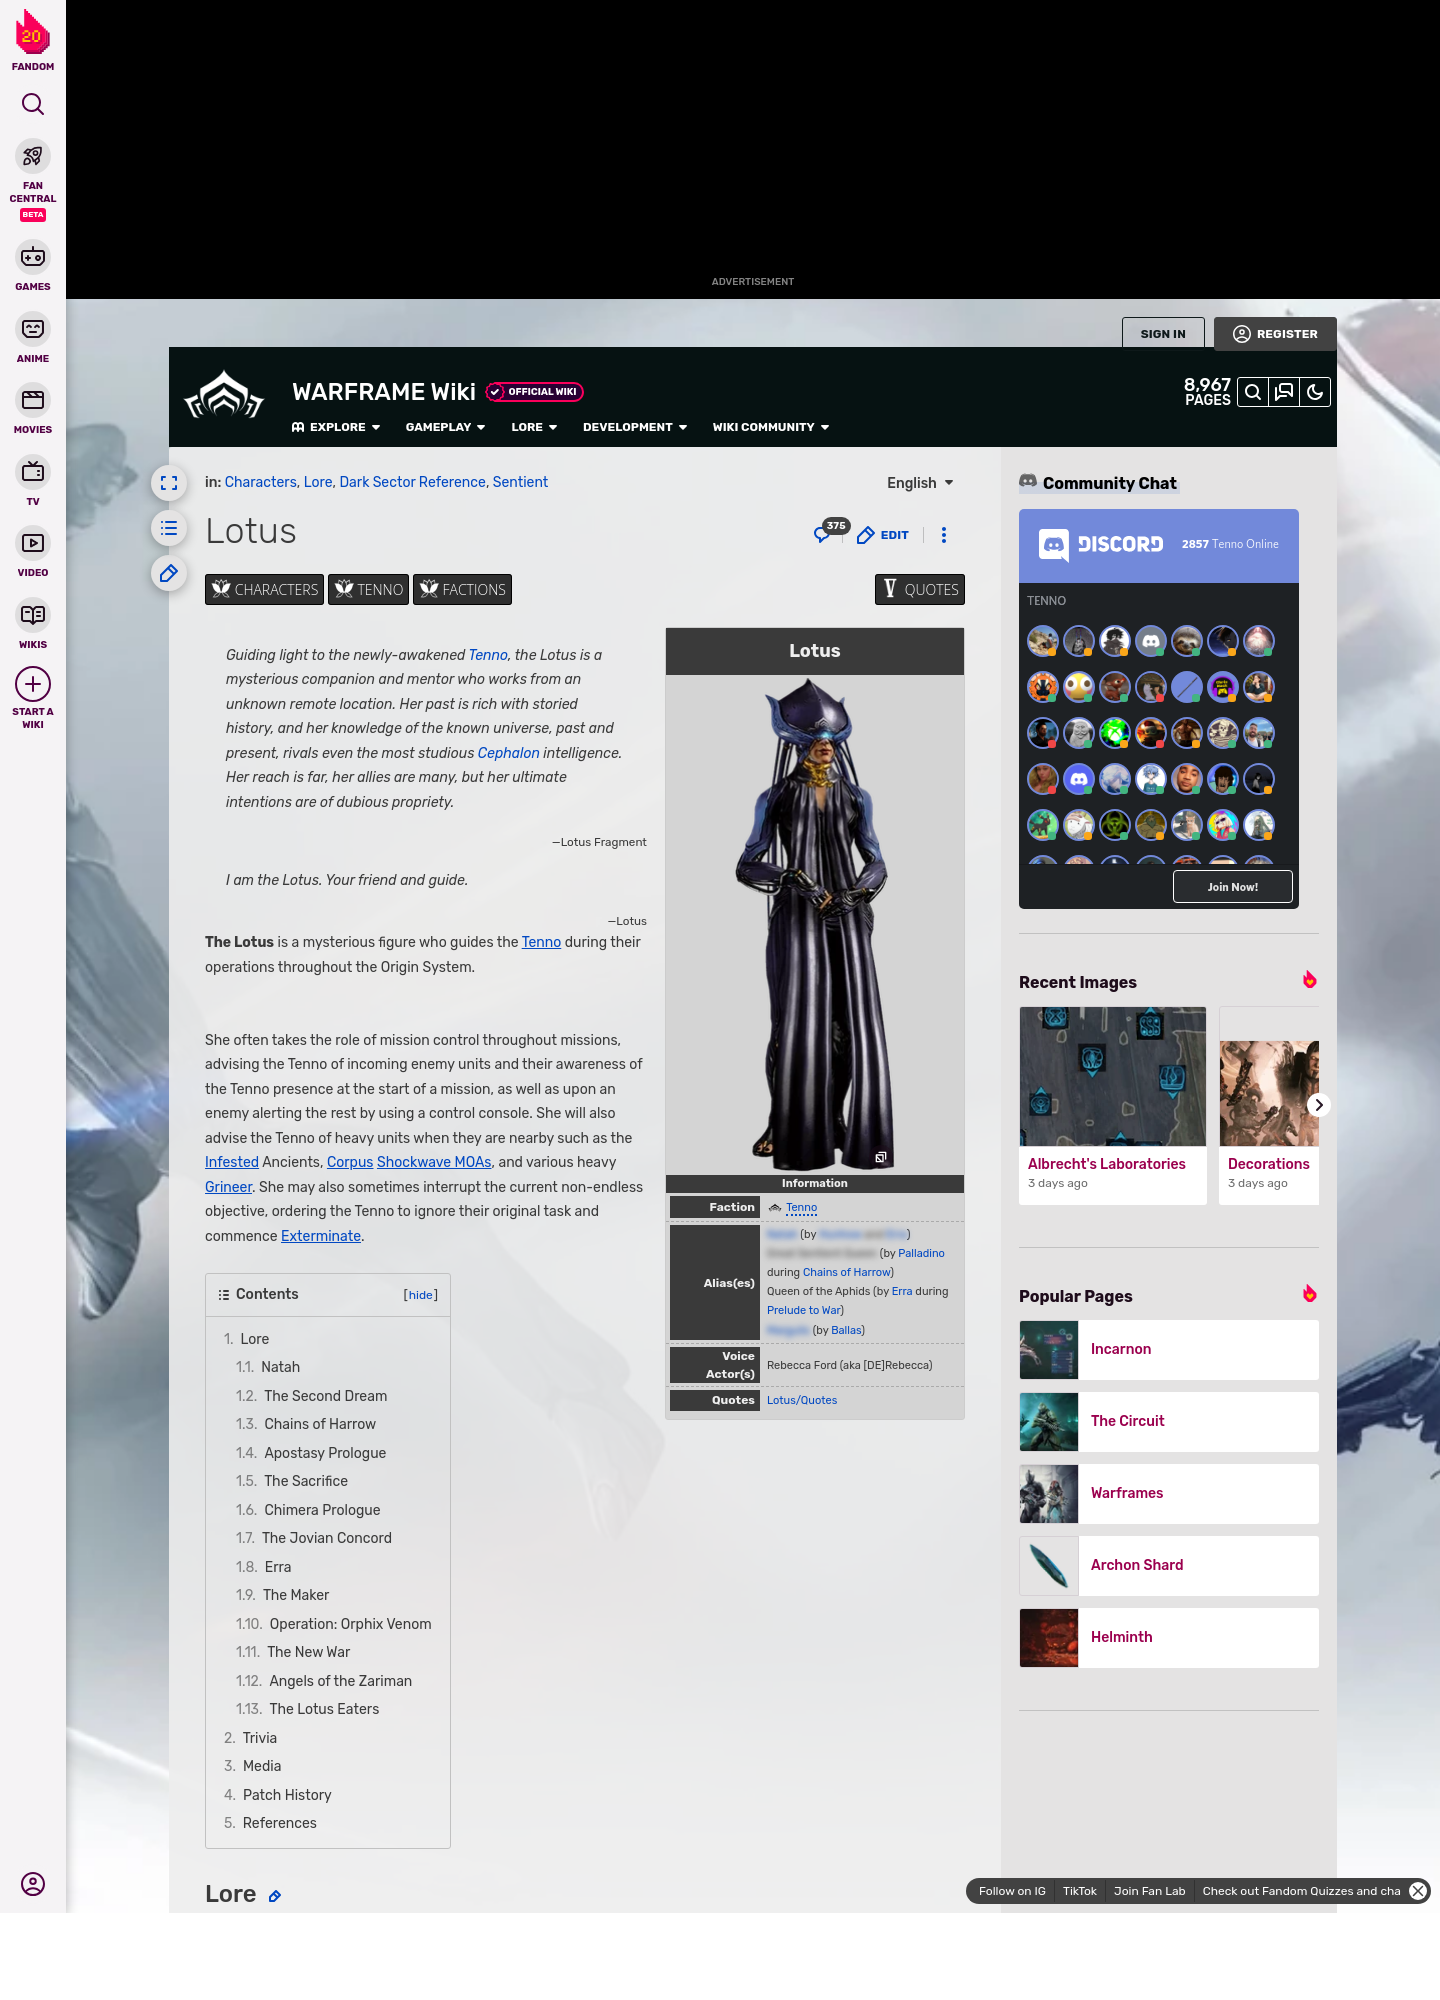Open the English language dropdown

pos(920,483)
